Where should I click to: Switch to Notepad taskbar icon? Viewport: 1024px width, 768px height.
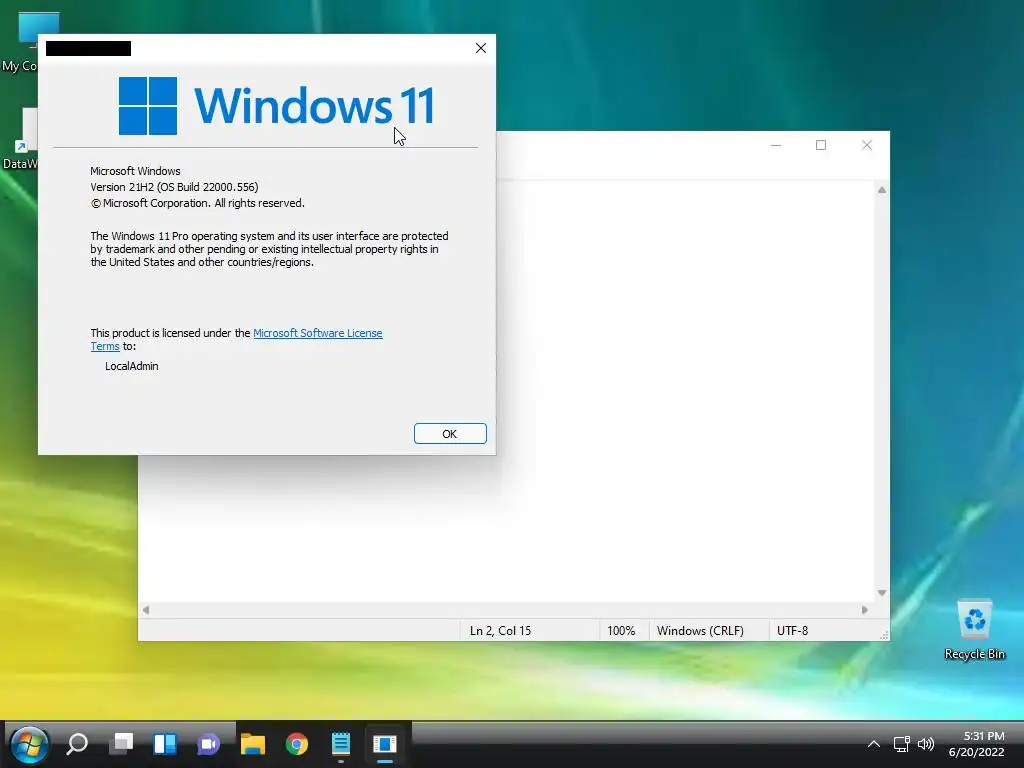click(x=341, y=744)
